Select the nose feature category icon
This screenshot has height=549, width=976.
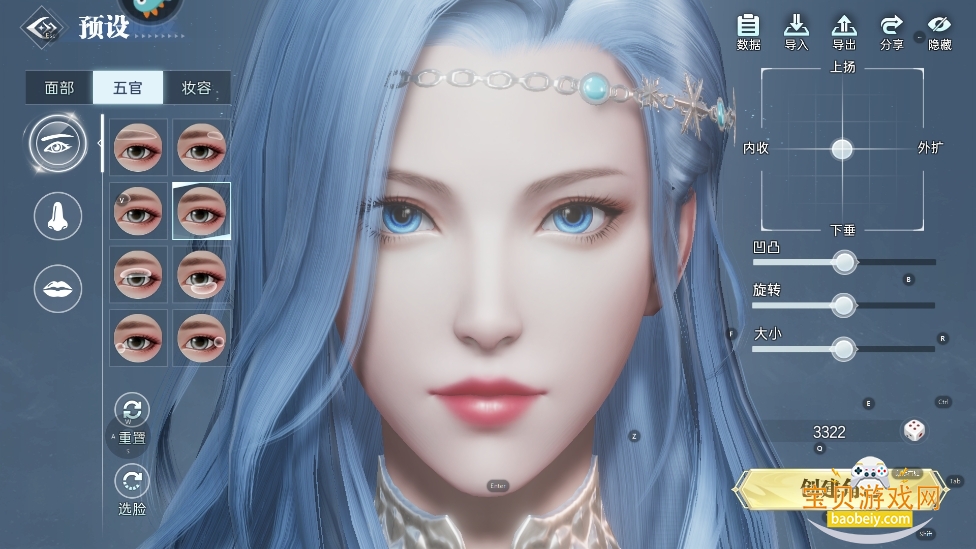58,216
